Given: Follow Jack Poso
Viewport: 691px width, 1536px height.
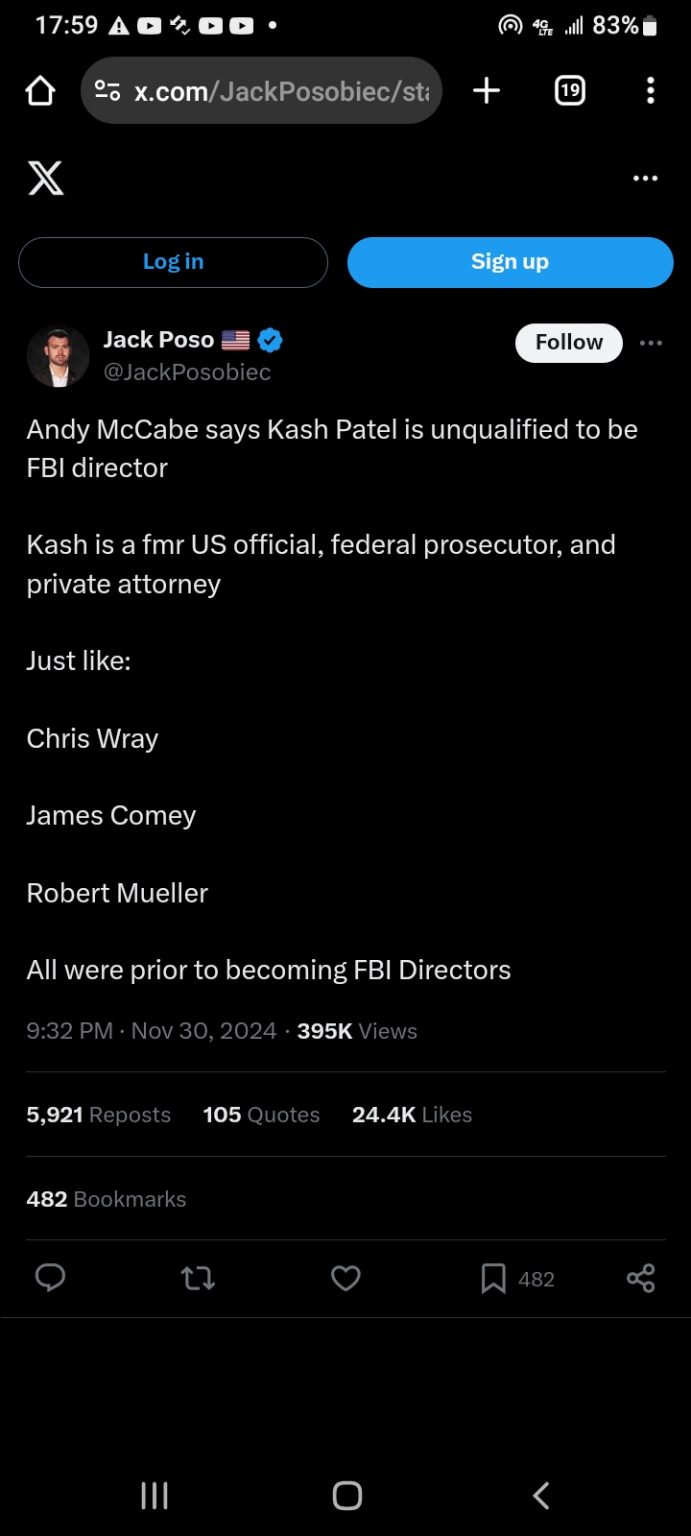Looking at the screenshot, I should 568,342.
